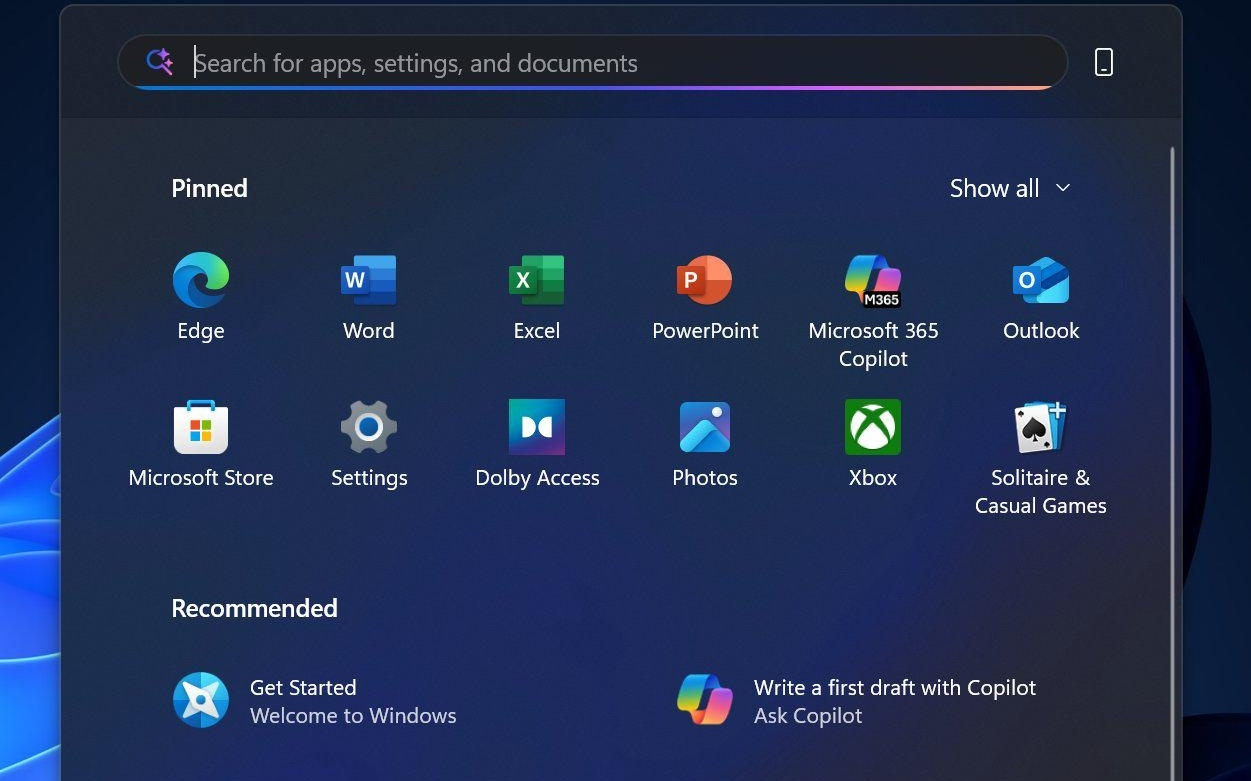Open Solitaire & Casual Games icon

pos(1041,427)
